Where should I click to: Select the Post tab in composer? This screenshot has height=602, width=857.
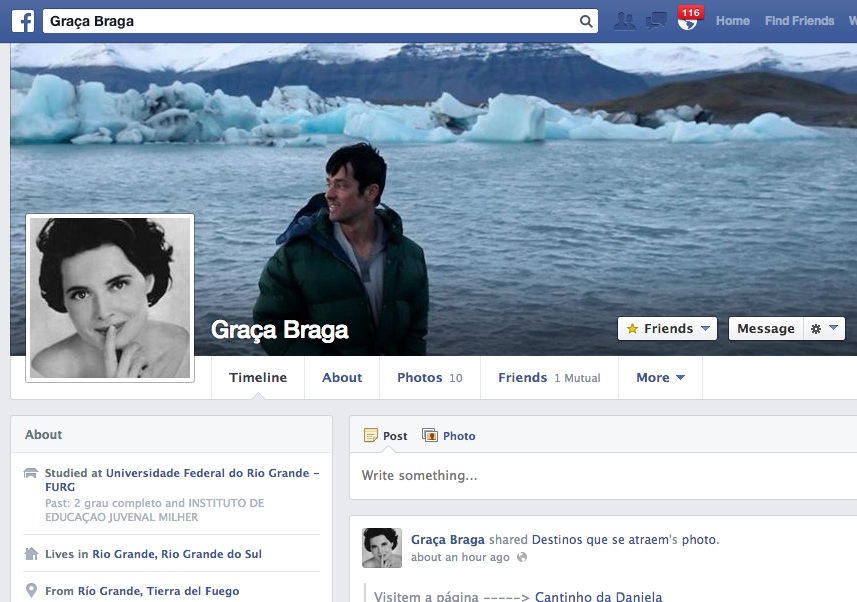(386, 436)
